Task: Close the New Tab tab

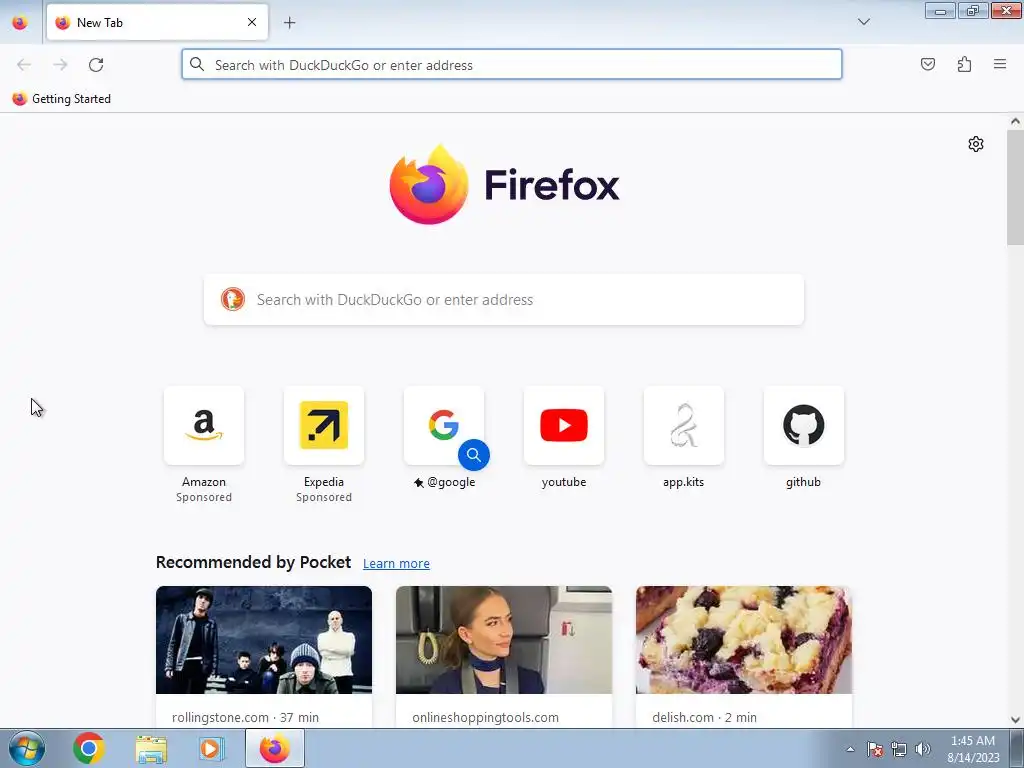Action: tap(252, 22)
